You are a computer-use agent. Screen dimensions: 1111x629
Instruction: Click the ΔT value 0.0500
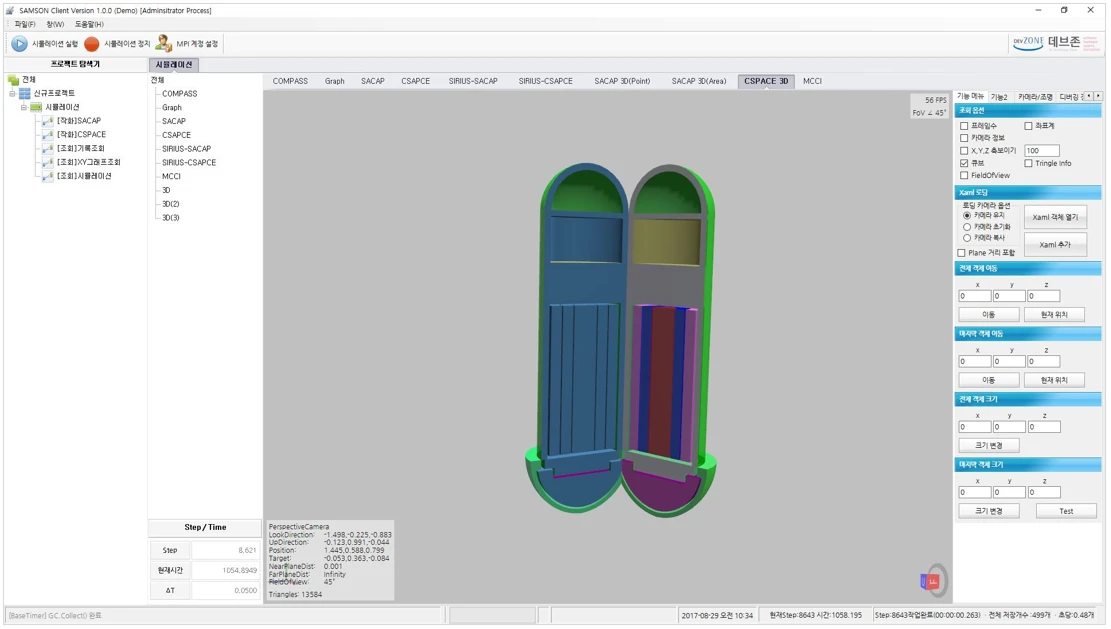tap(225, 590)
